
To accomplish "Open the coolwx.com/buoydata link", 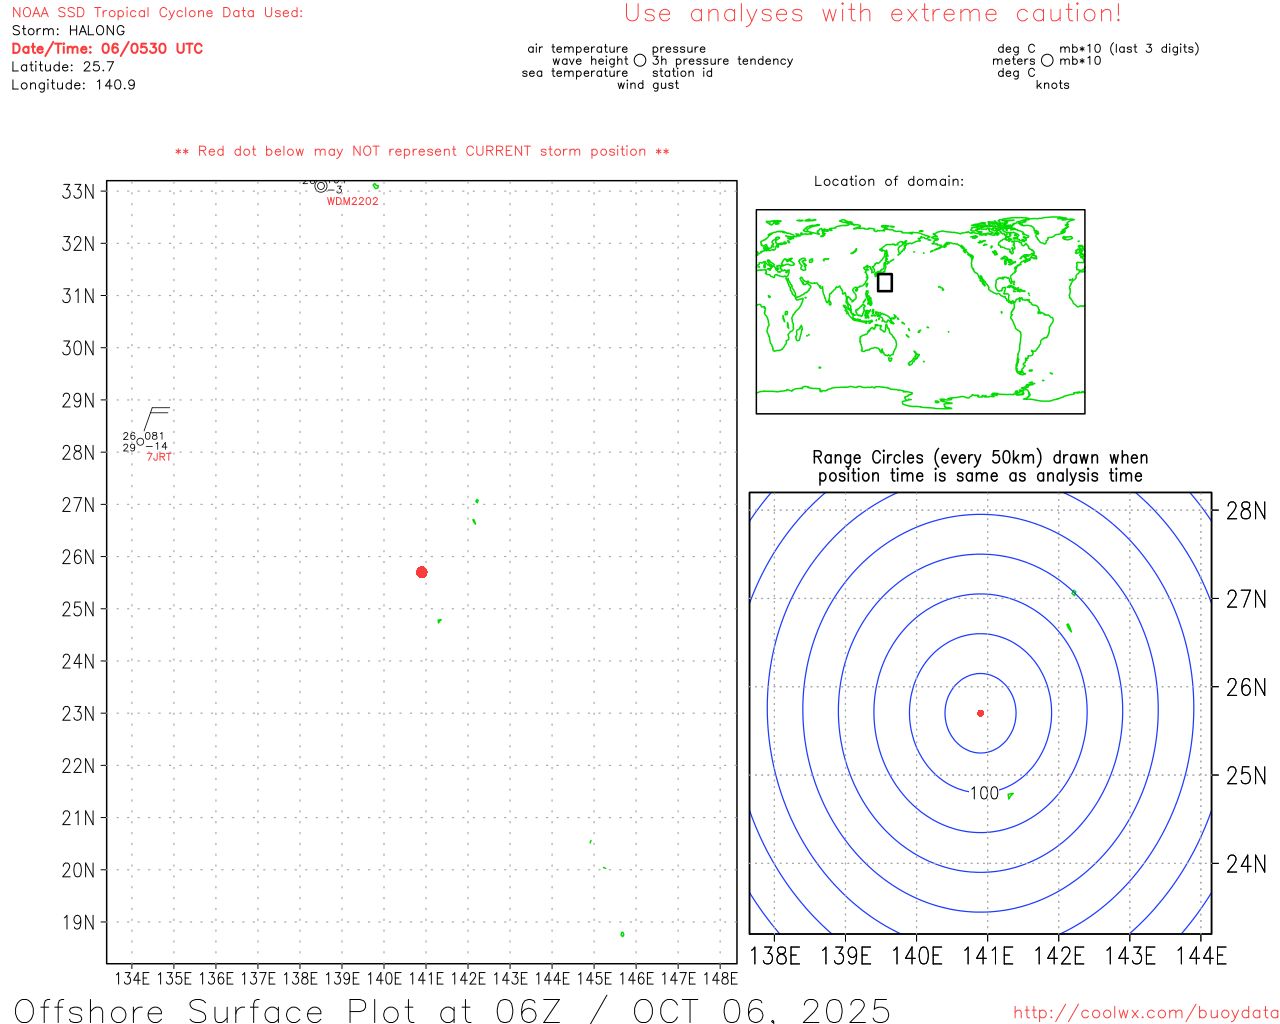I will pyautogui.click(x=1145, y=1013).
